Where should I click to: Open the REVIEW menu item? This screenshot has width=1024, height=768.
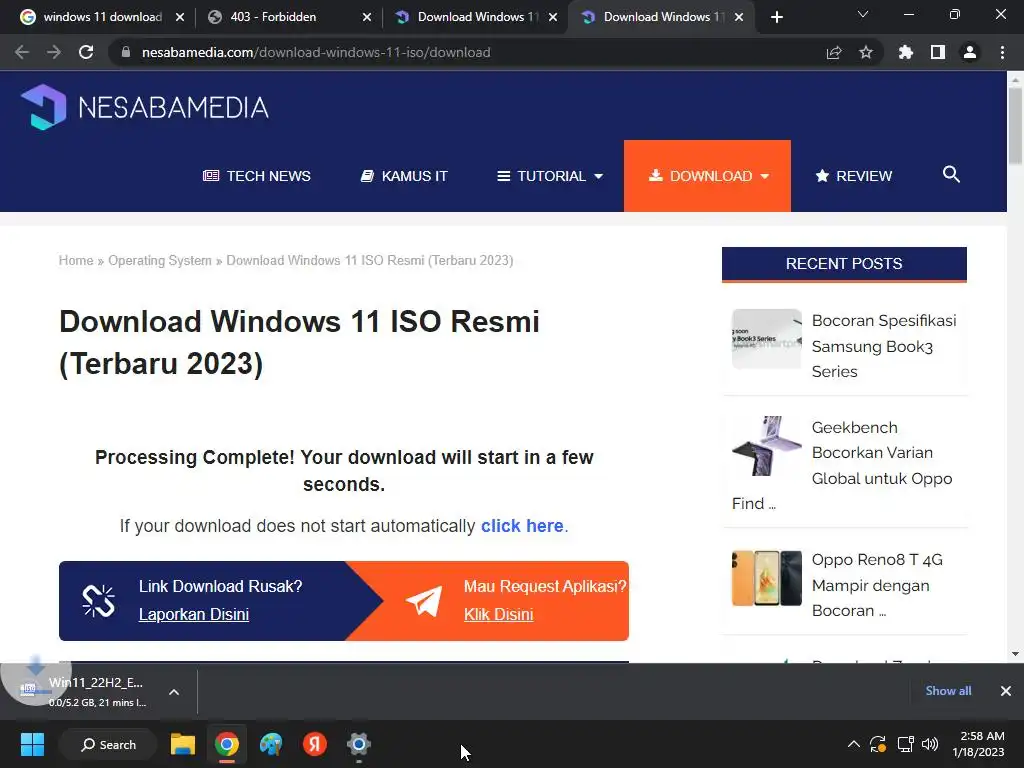(854, 176)
